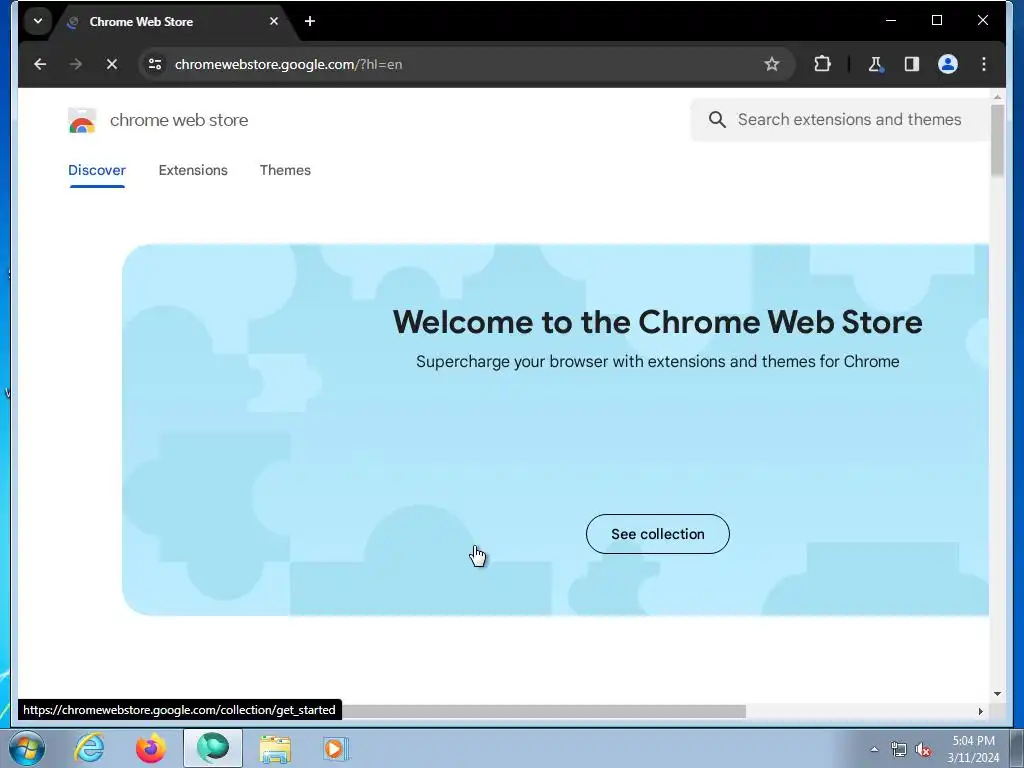Minimize the Chrome window
The image size is (1024, 768).
click(x=891, y=21)
